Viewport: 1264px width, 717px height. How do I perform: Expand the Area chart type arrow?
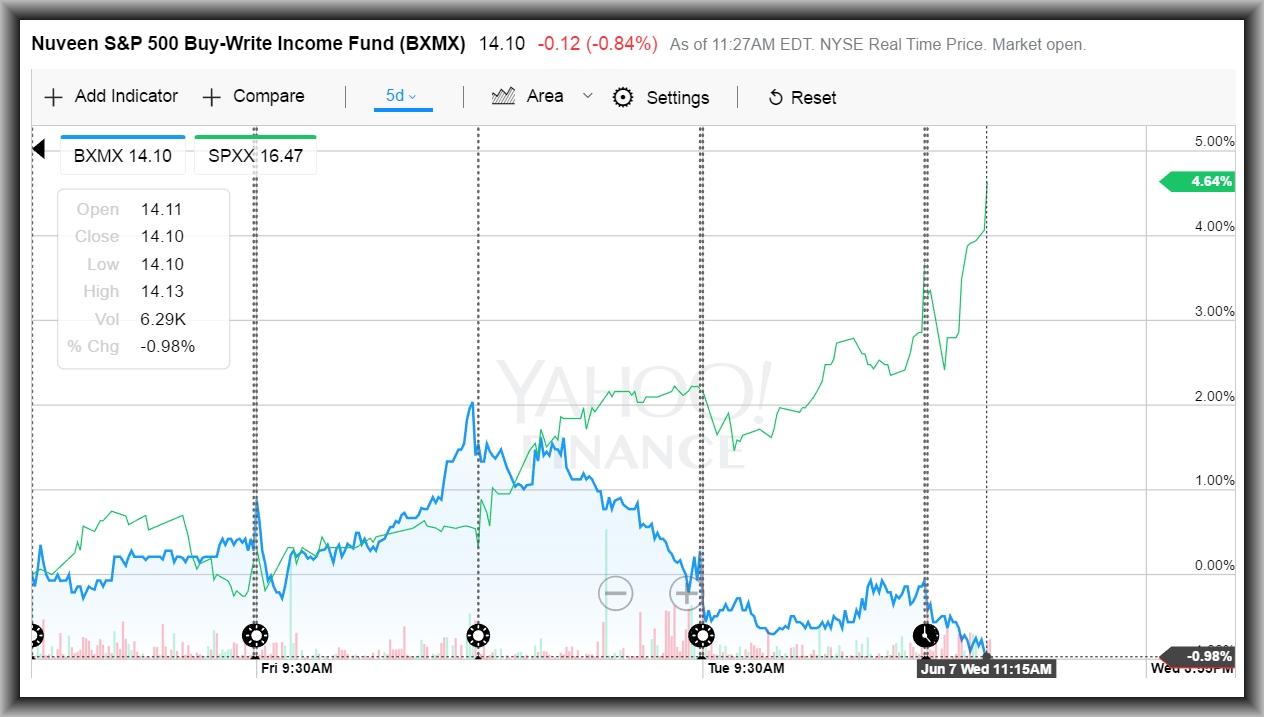(x=588, y=96)
